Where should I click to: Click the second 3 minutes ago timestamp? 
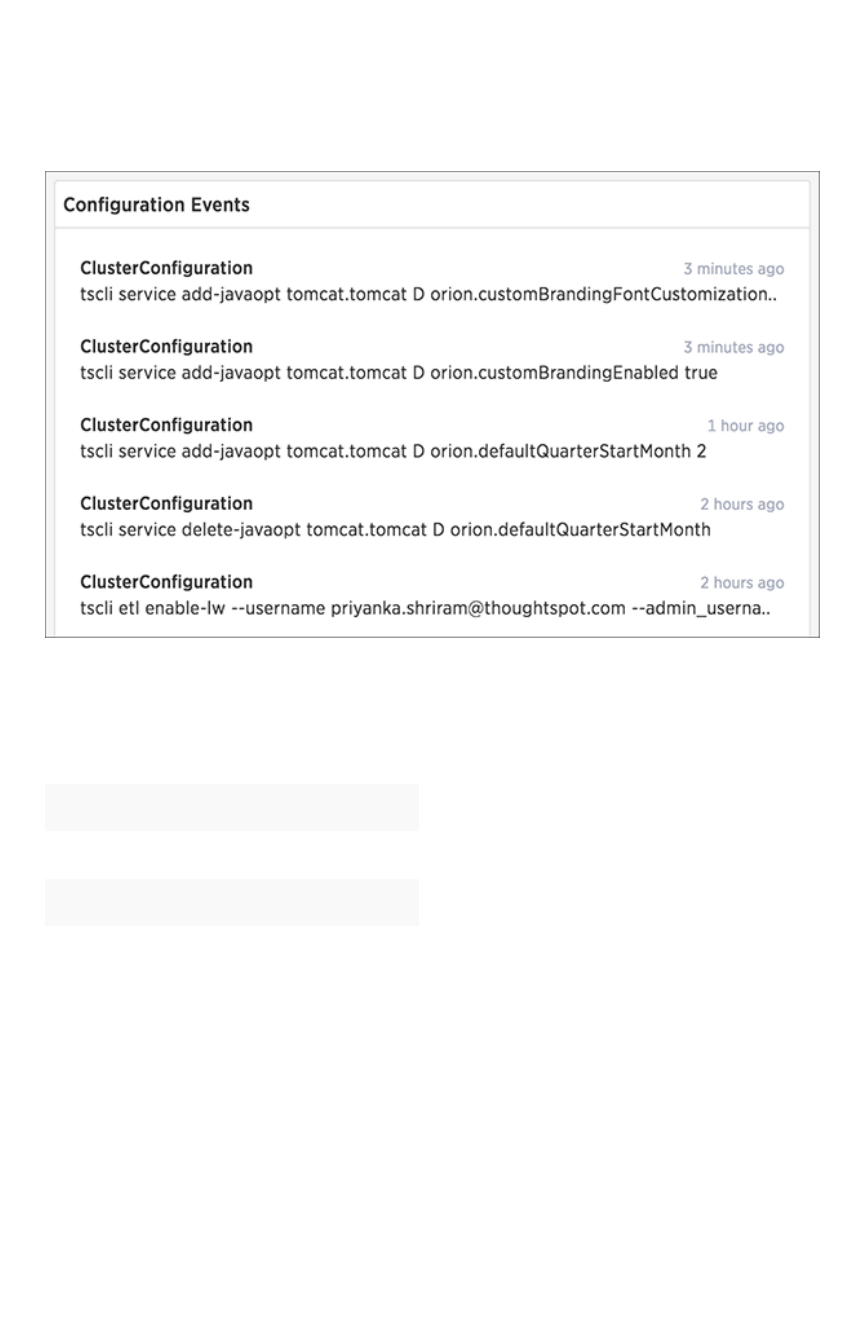pos(734,348)
